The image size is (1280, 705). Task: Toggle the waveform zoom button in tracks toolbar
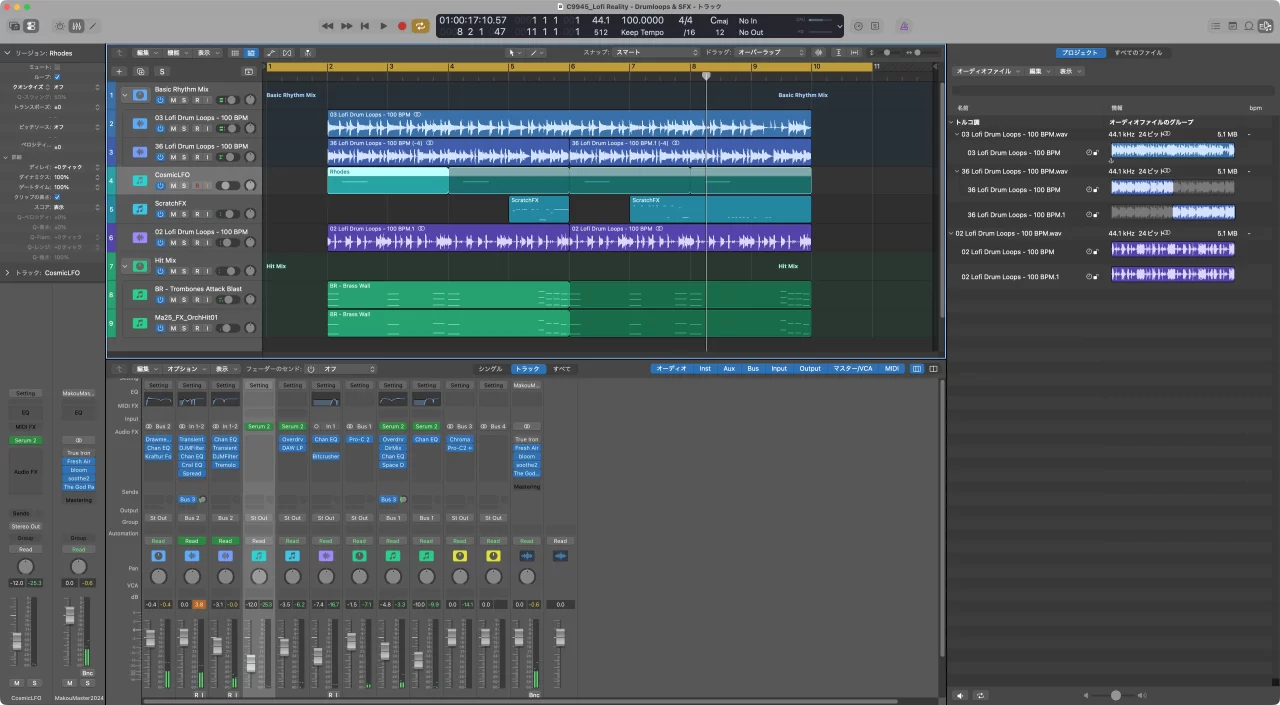(x=820, y=52)
